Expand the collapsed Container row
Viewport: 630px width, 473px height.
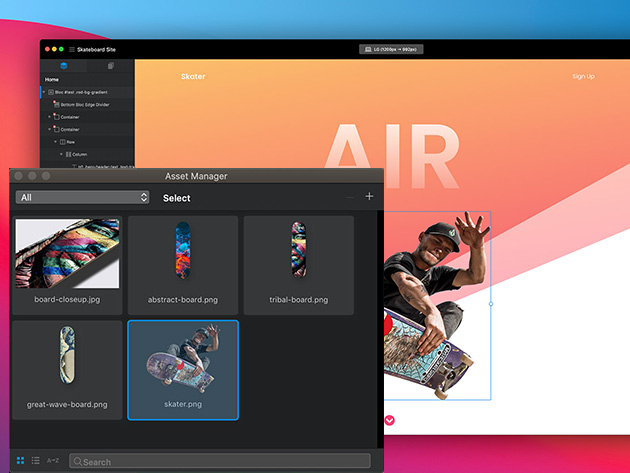[x=49, y=117]
